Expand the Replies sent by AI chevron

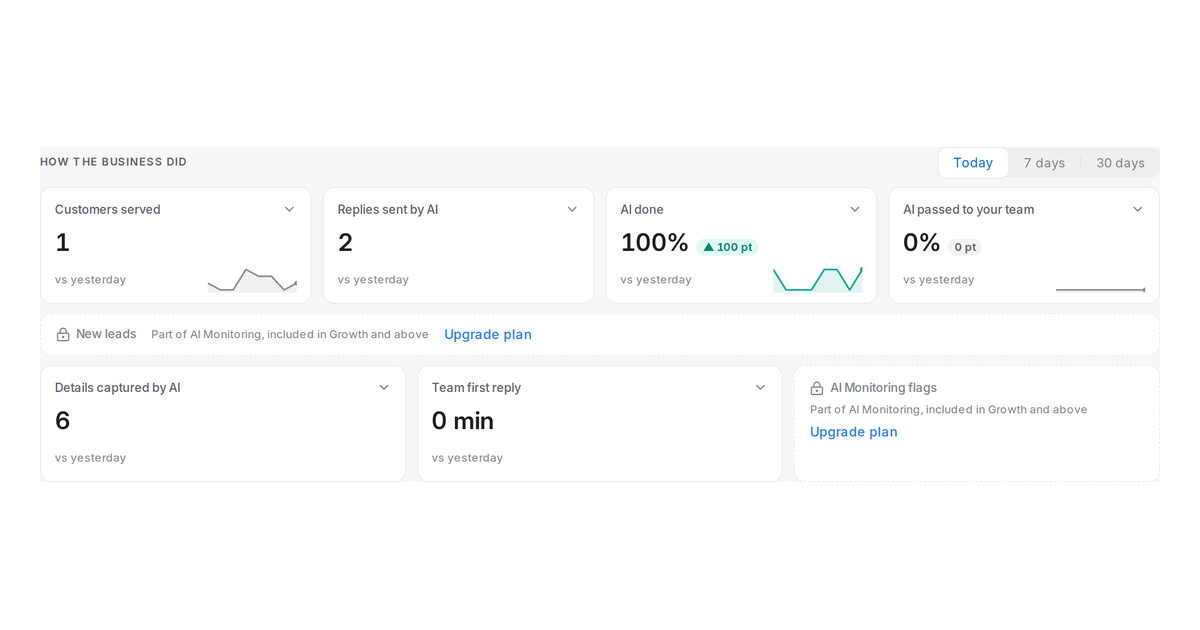572,209
